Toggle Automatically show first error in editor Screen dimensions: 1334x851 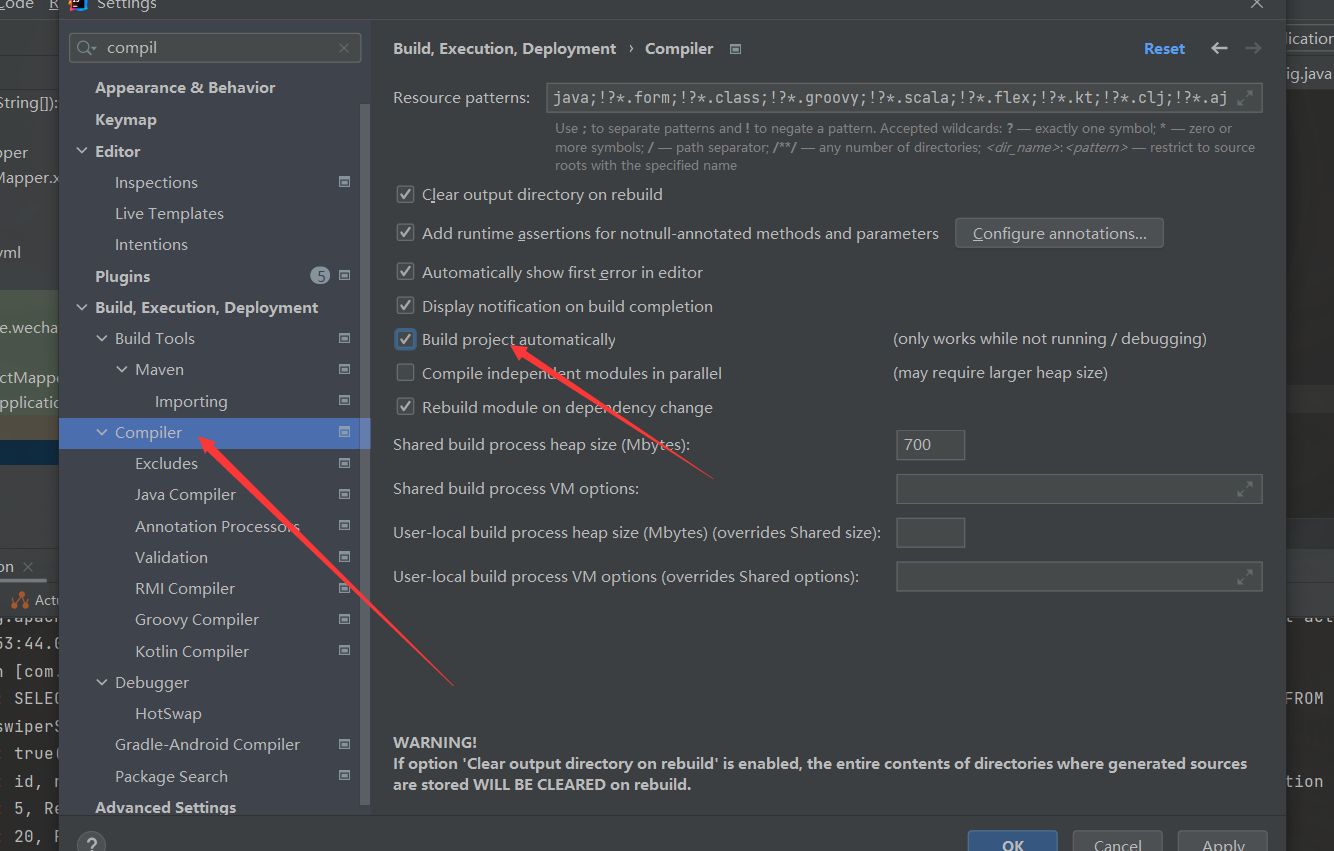pyautogui.click(x=405, y=271)
